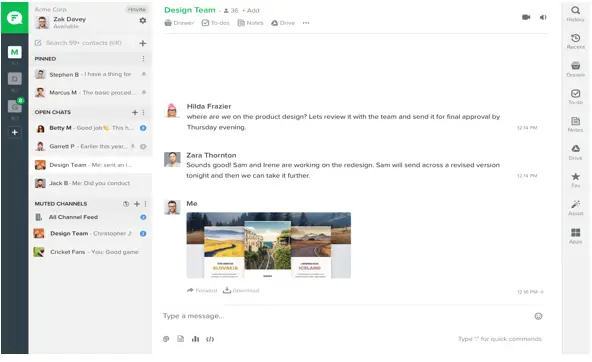
Task: Insert code snippet with the code icon
Action: point(210,339)
